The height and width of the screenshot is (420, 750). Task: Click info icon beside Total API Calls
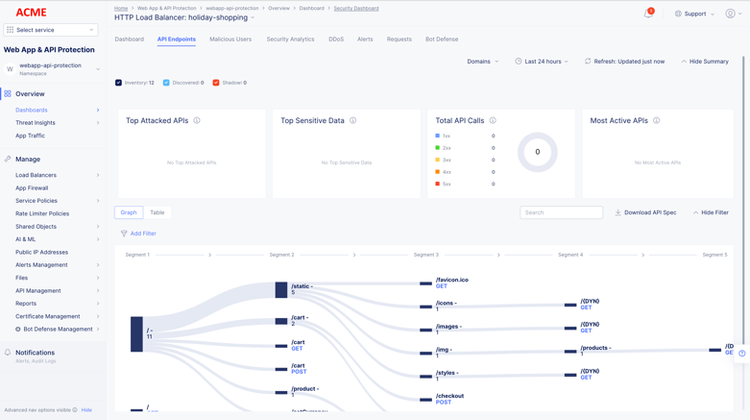tap(492, 121)
